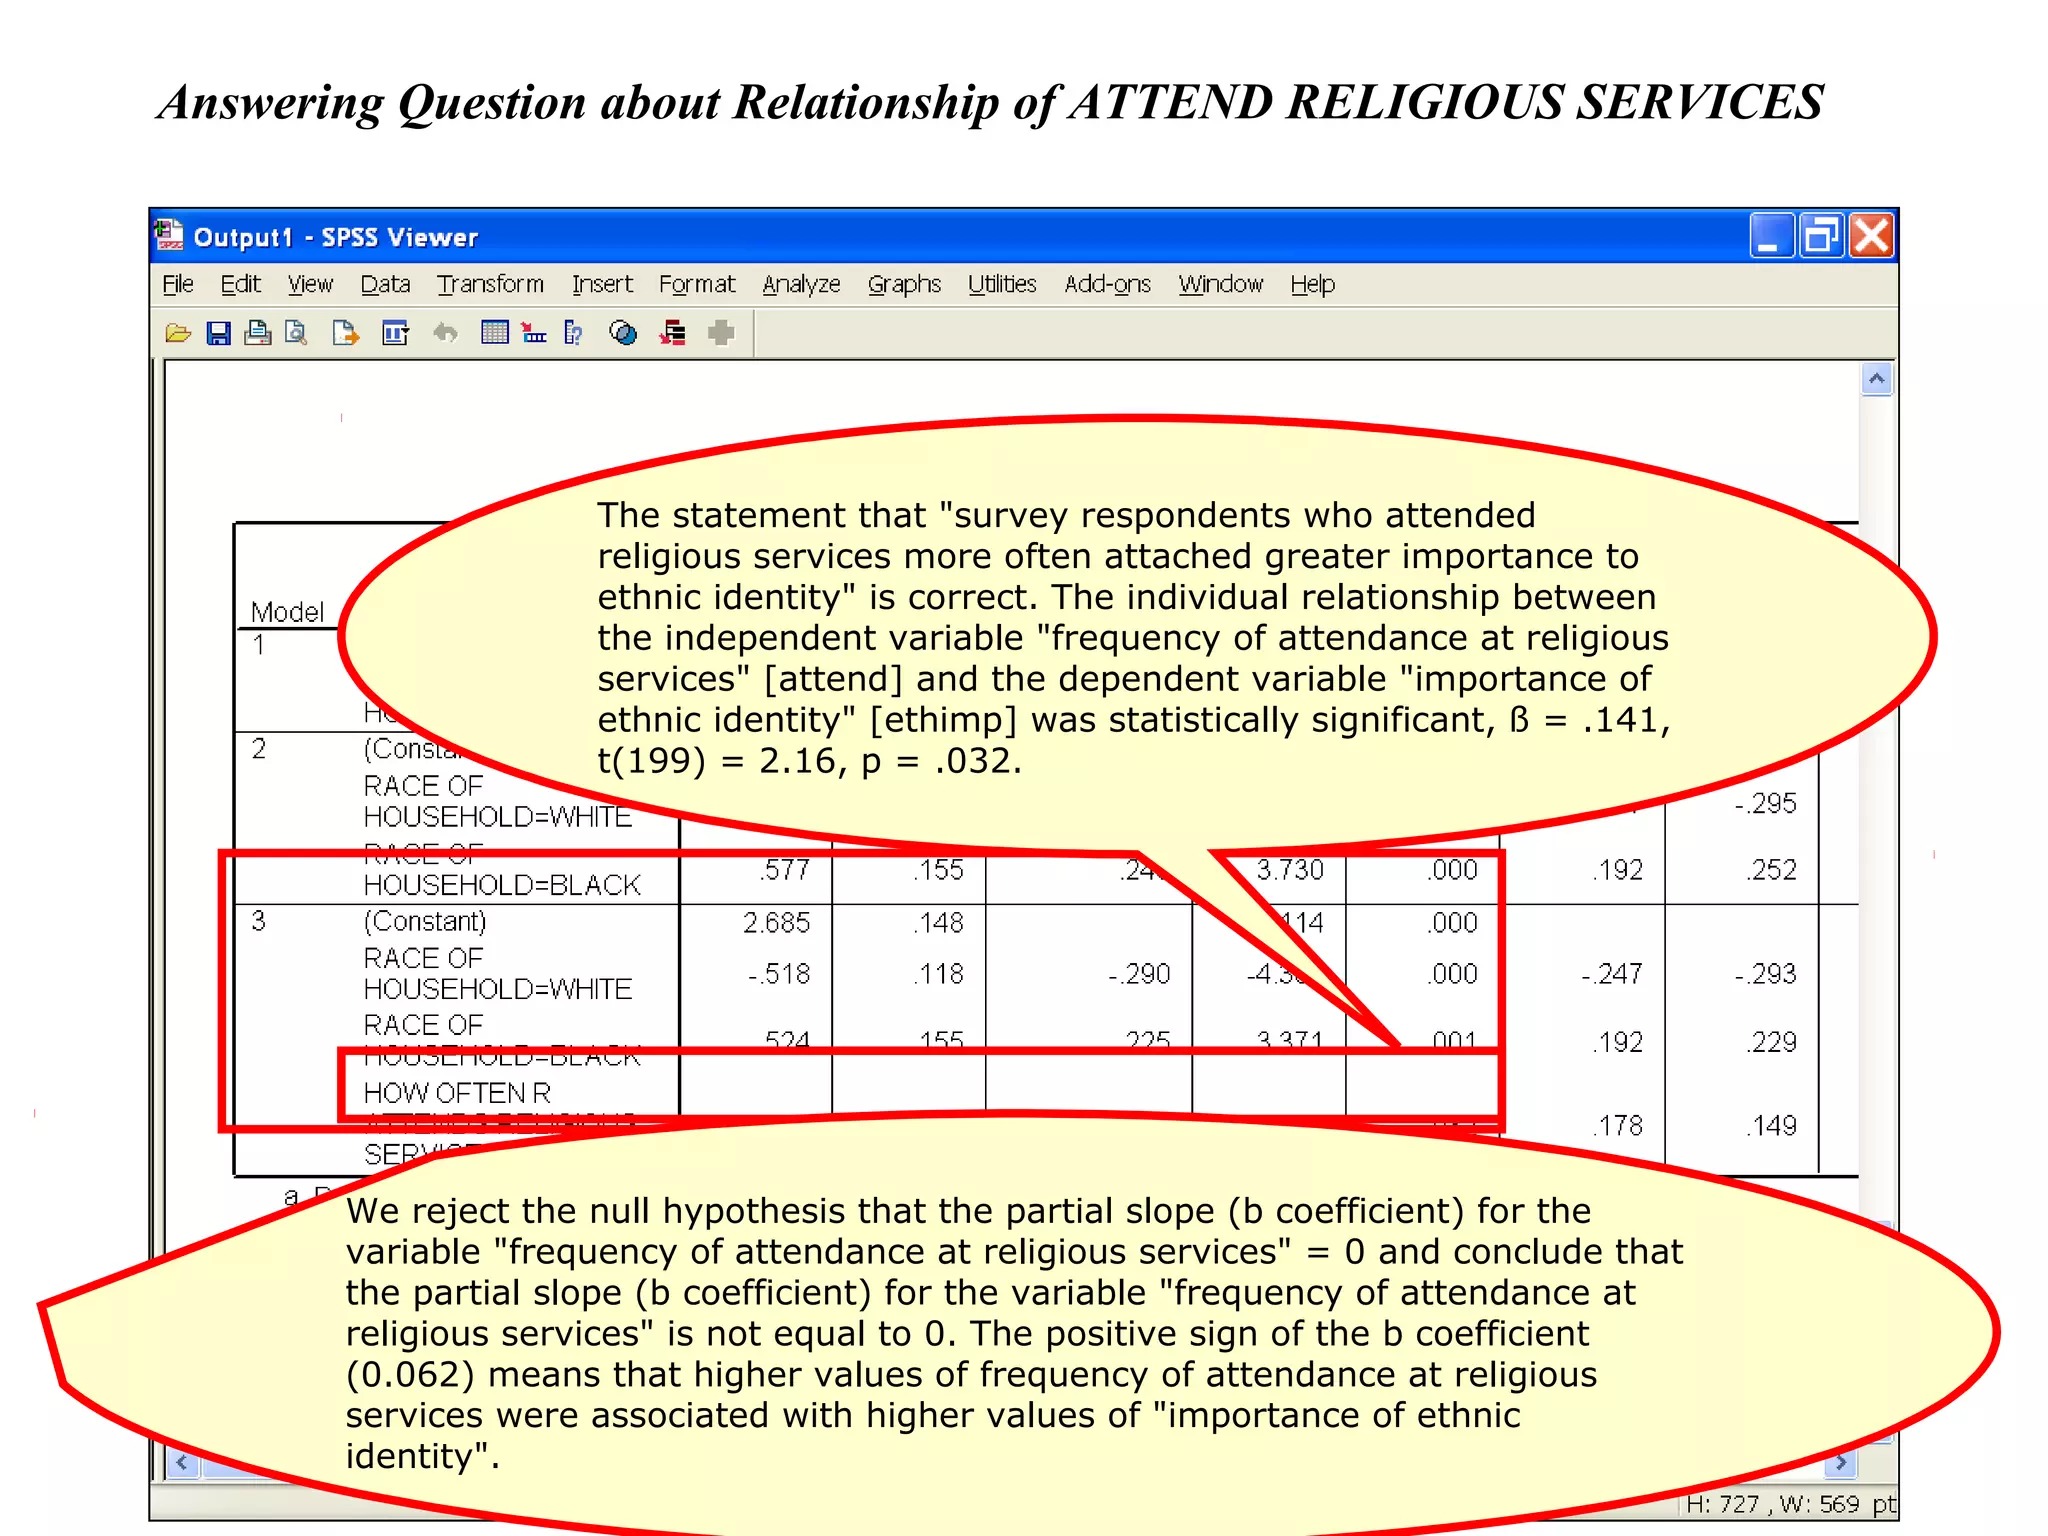Click the Variables info question-mark icon
Screen dimensions: 2048x1536
click(x=573, y=333)
